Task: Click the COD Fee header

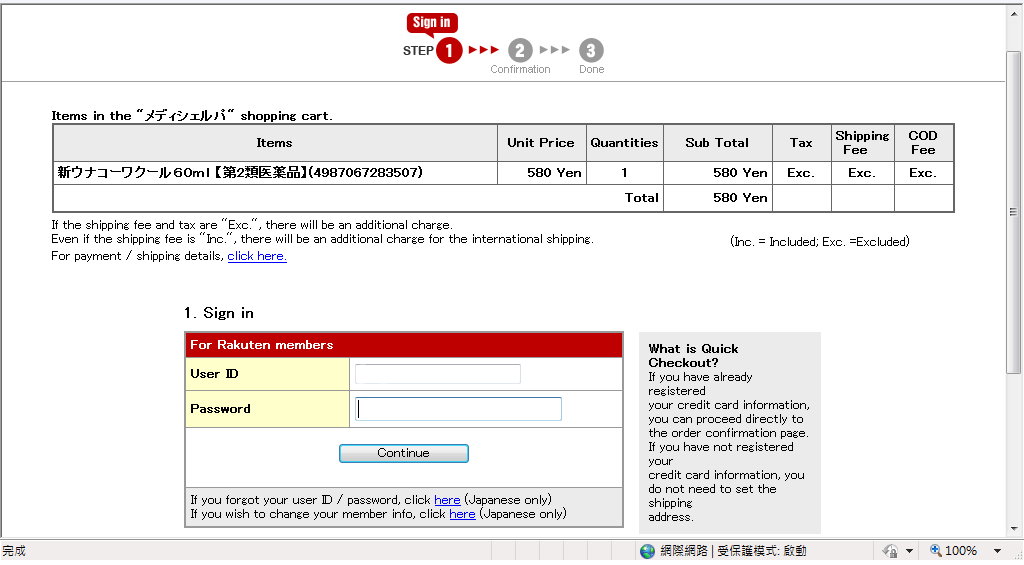Action: pyautogui.click(x=923, y=142)
